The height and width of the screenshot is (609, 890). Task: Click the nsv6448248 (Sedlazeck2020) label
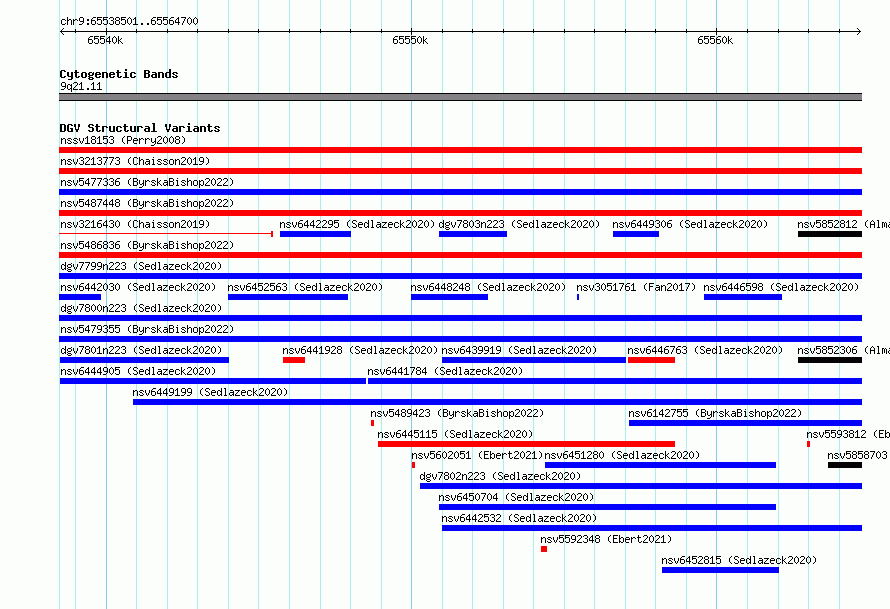[x=488, y=287]
